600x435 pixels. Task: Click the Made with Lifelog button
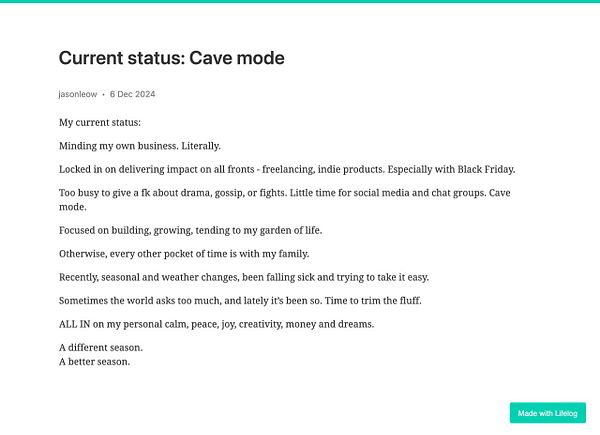[x=548, y=413]
